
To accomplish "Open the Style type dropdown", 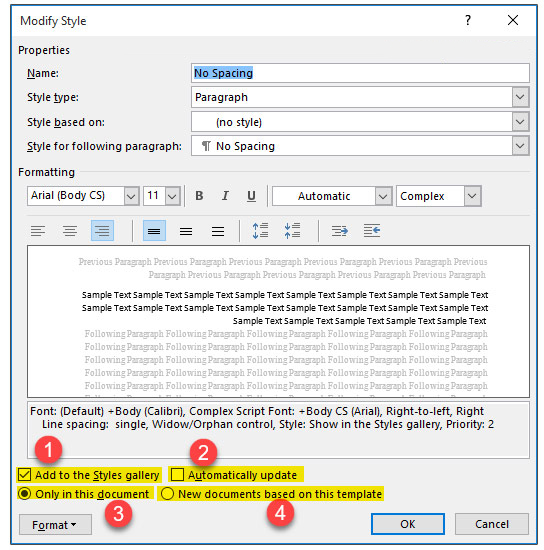I will click(x=520, y=97).
